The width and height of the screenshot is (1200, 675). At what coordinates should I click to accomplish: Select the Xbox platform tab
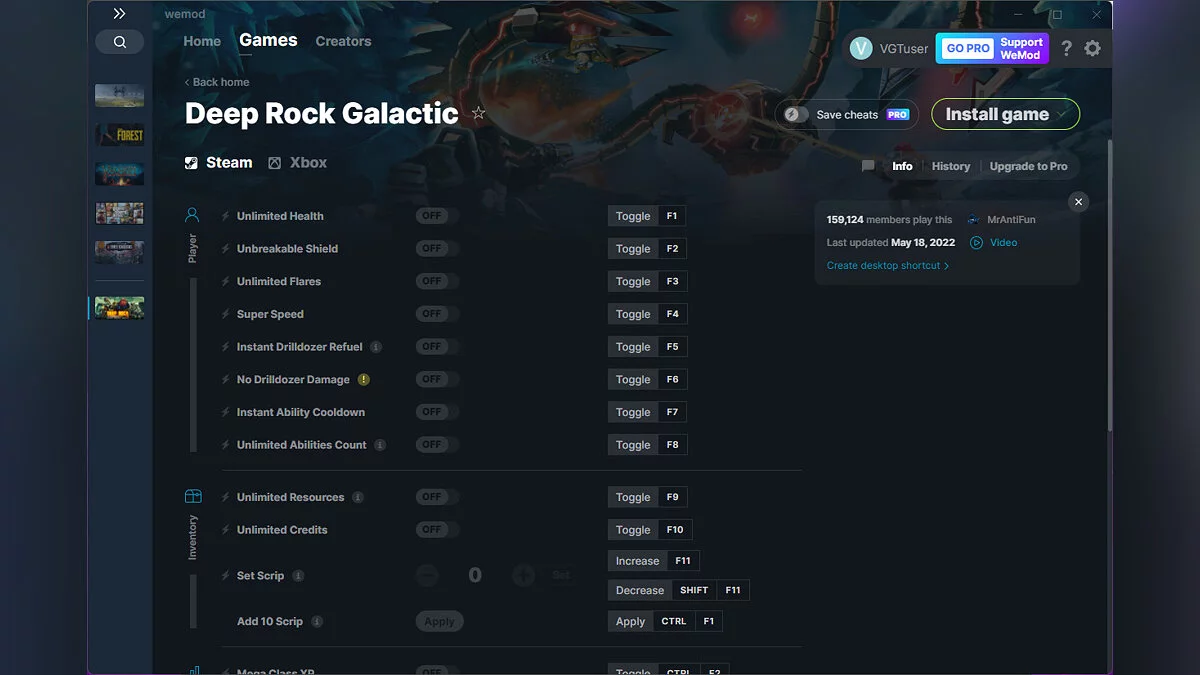point(297,162)
